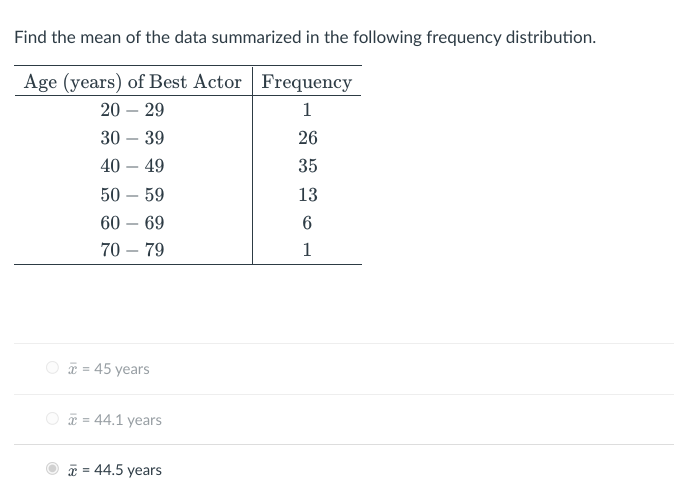The height and width of the screenshot is (497, 674).
Task: Click the '44.1 years' answer label text
Action: [115, 420]
